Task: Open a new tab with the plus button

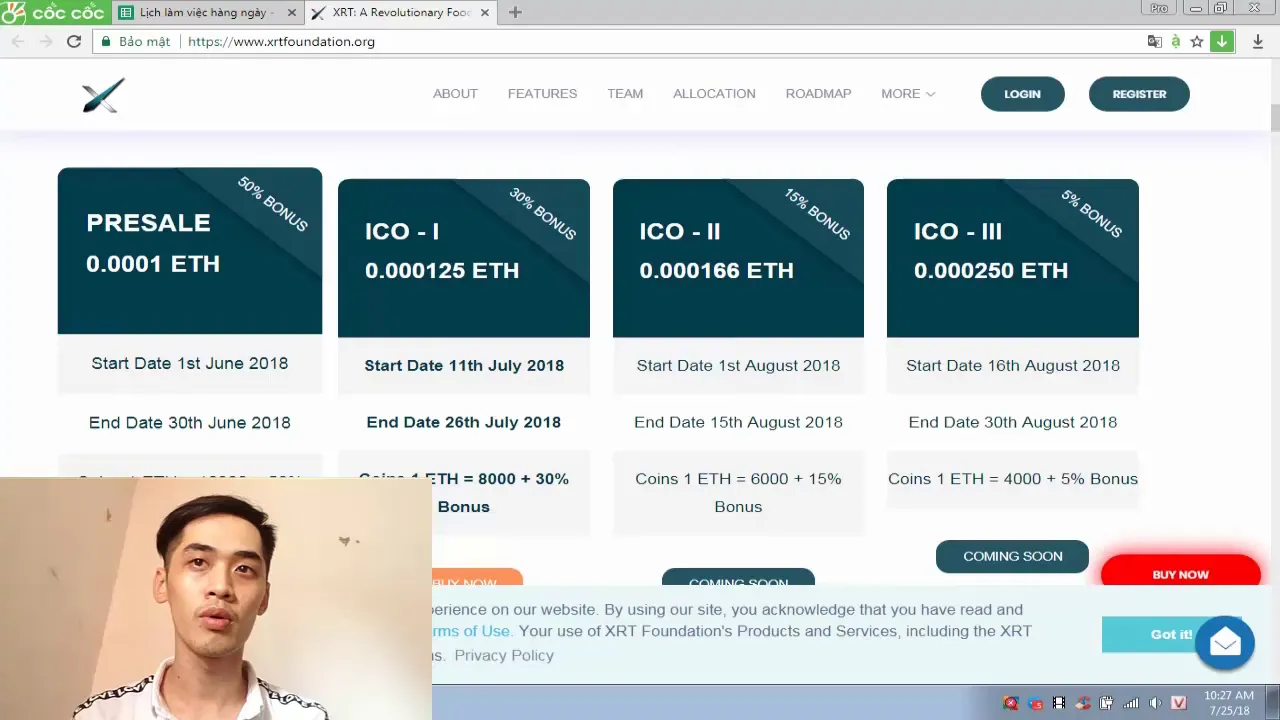Action: [x=515, y=13]
